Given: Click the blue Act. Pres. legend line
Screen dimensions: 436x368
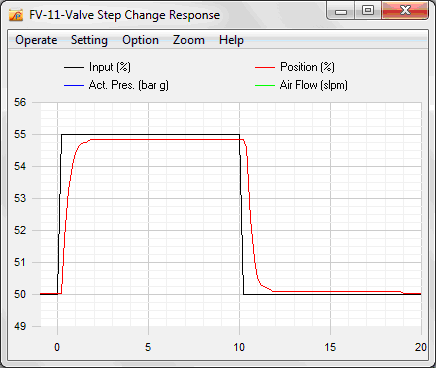Looking at the screenshot, I should pos(74,85).
